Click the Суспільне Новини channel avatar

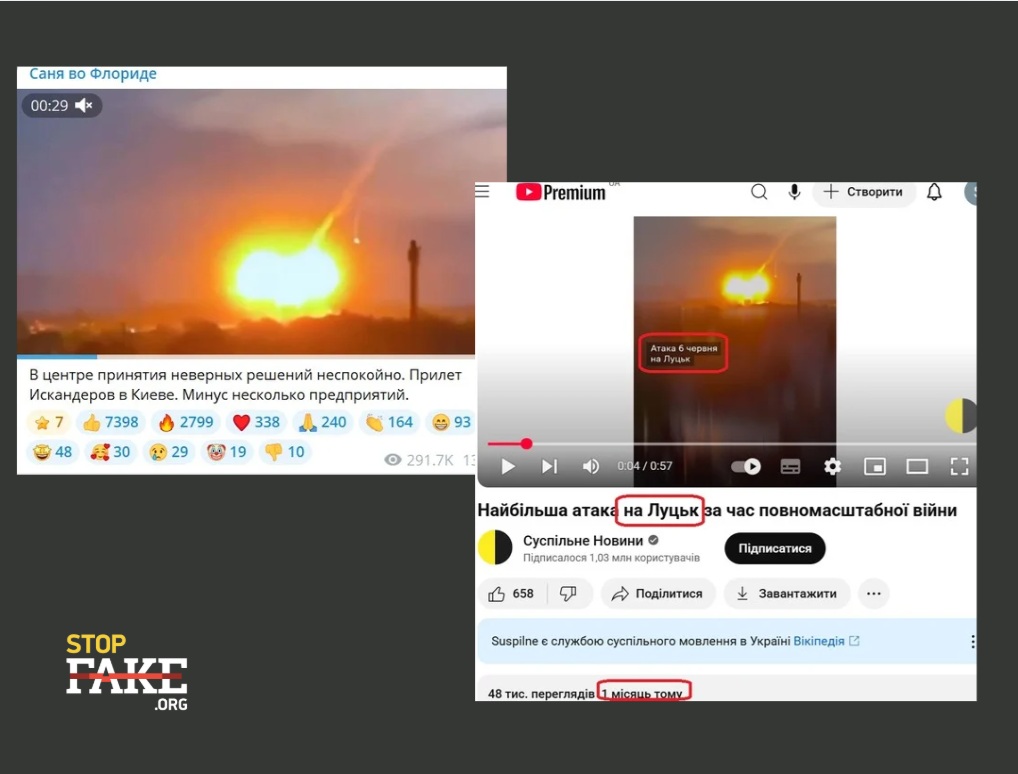[495, 547]
